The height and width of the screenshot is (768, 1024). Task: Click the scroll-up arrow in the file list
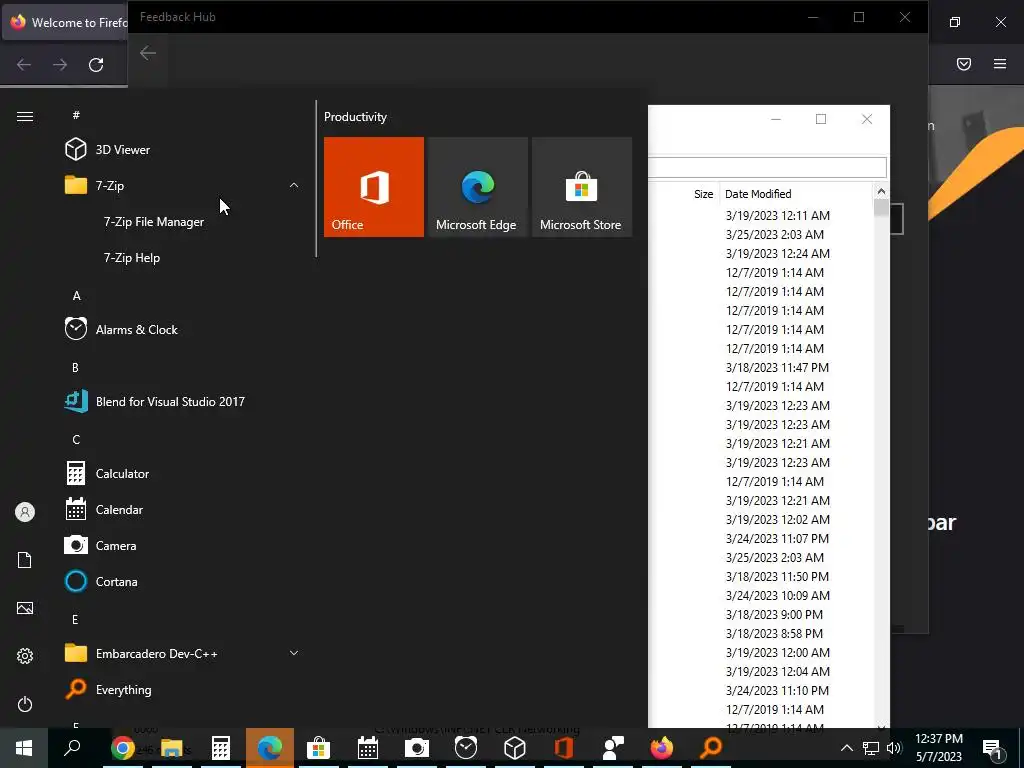pyautogui.click(x=881, y=191)
